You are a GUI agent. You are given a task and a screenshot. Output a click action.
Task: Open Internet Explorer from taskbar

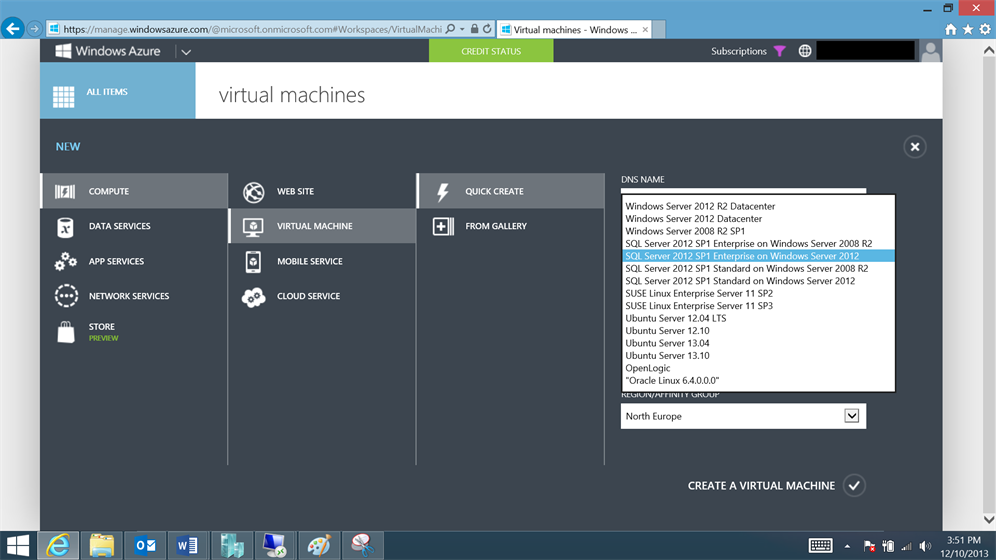tap(58, 545)
